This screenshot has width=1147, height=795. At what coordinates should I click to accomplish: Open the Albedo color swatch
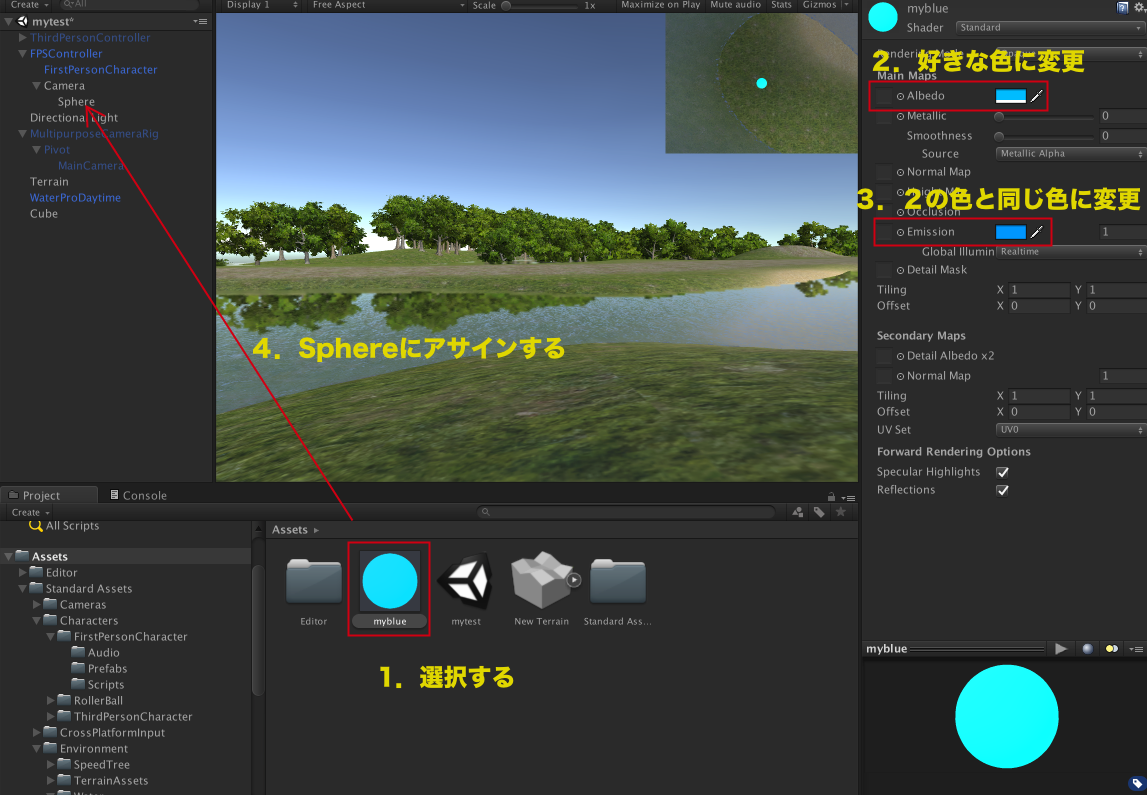click(x=1011, y=96)
